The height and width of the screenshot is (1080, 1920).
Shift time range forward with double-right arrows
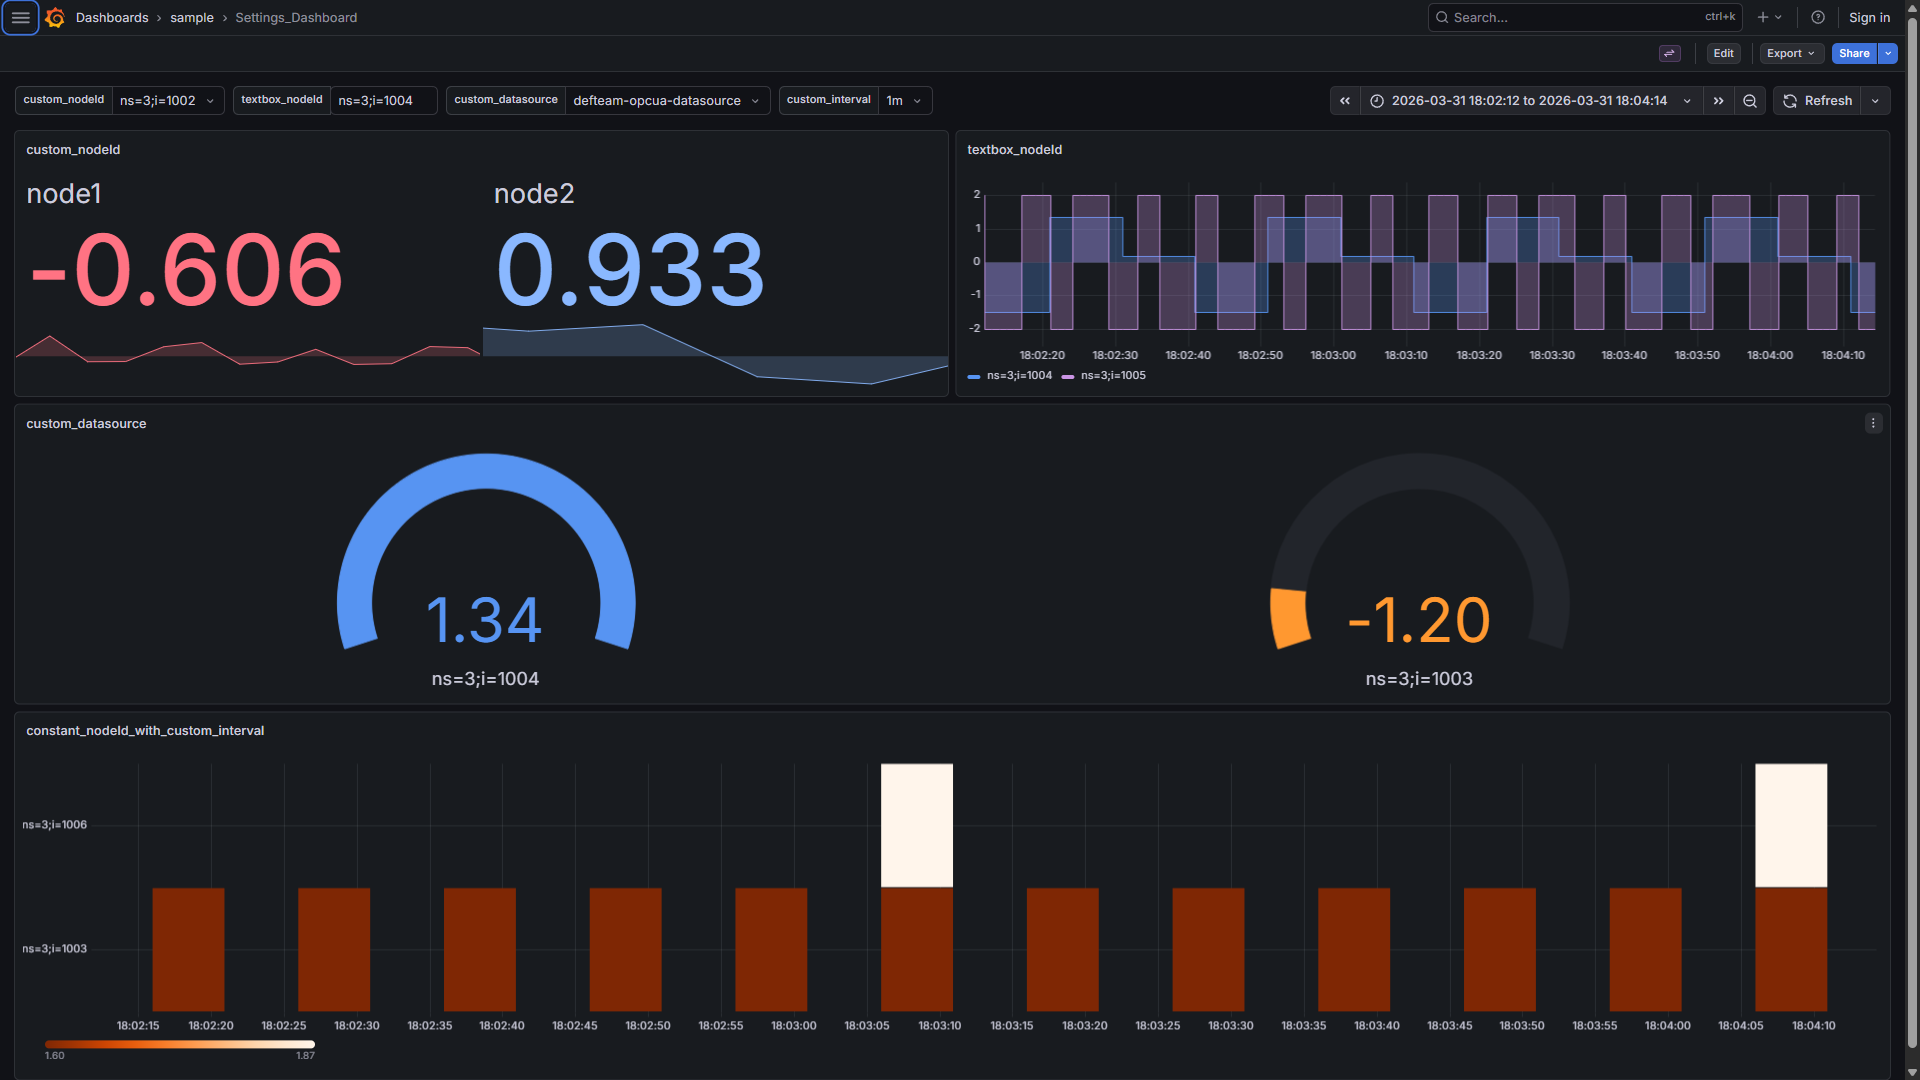click(1718, 101)
